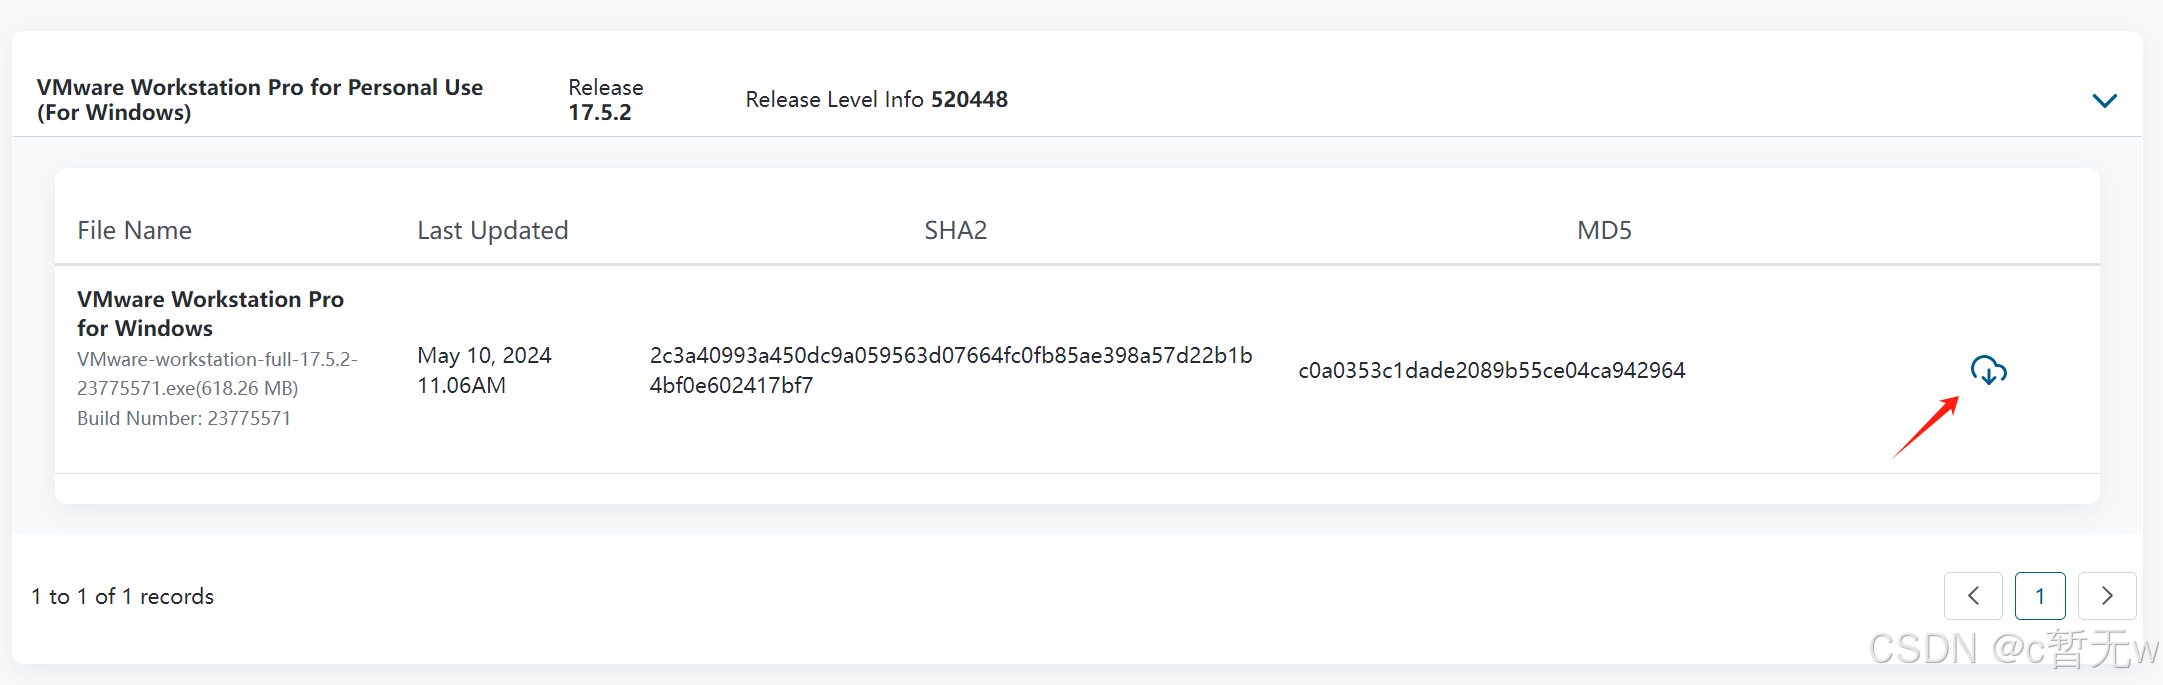This screenshot has height=685, width=2163.
Task: Click the product heading for Personal Use
Action: [259, 100]
